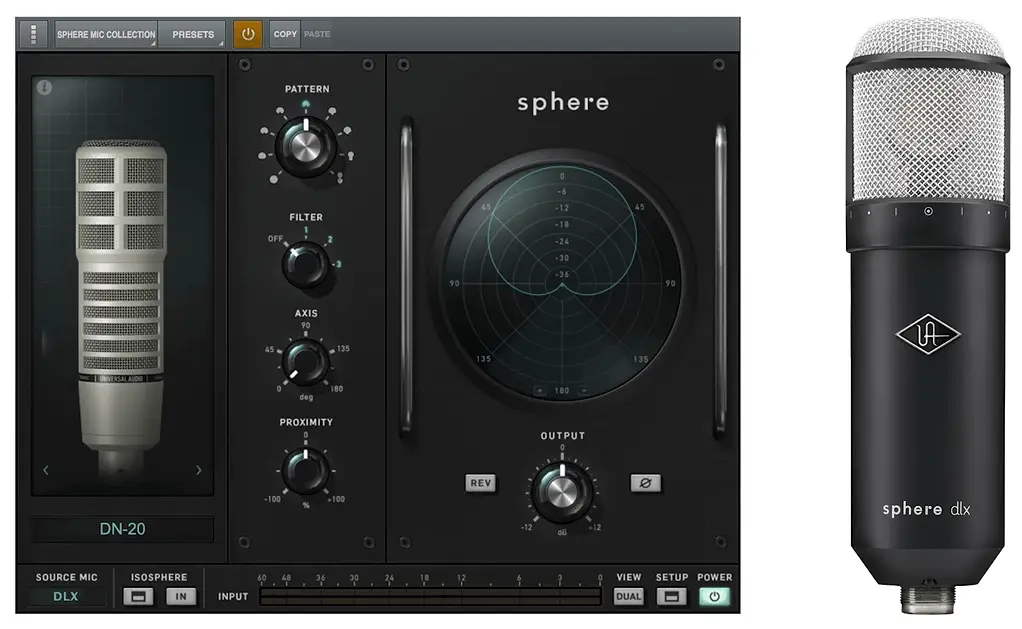1022x629 pixels.
Task: Show mic info with the i icon
Action: coord(44,87)
